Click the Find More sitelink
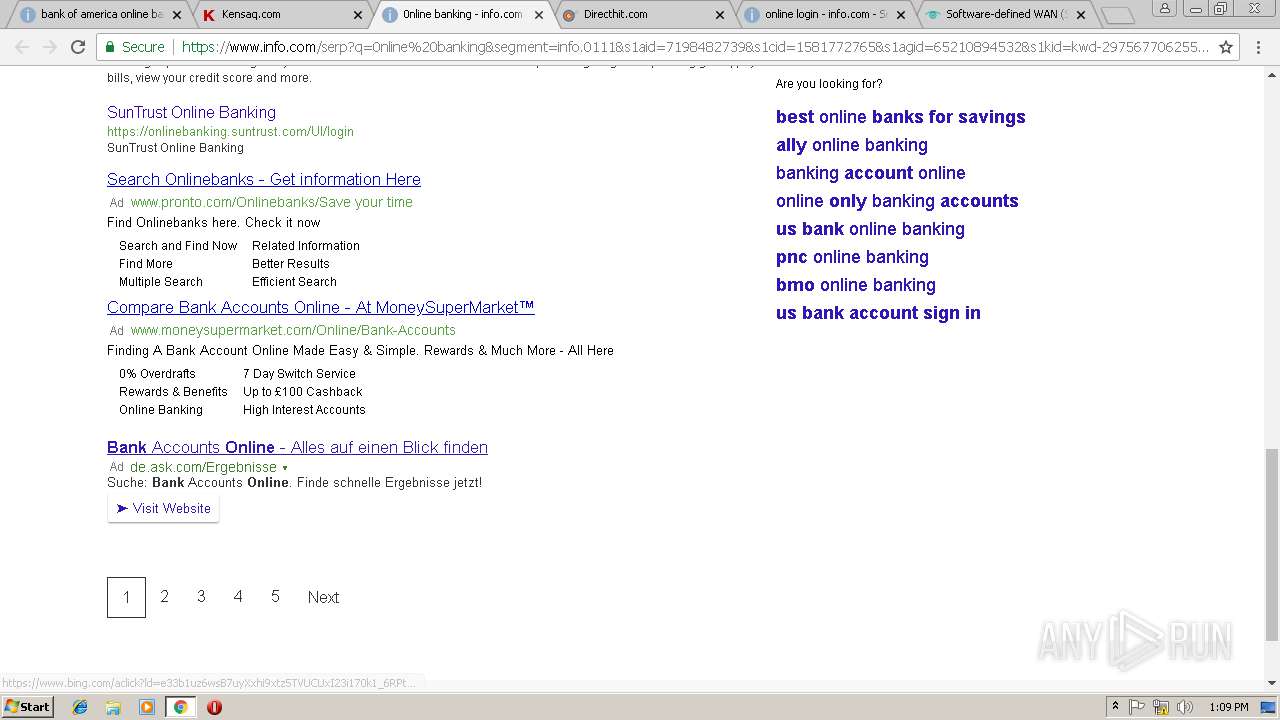 pos(146,263)
